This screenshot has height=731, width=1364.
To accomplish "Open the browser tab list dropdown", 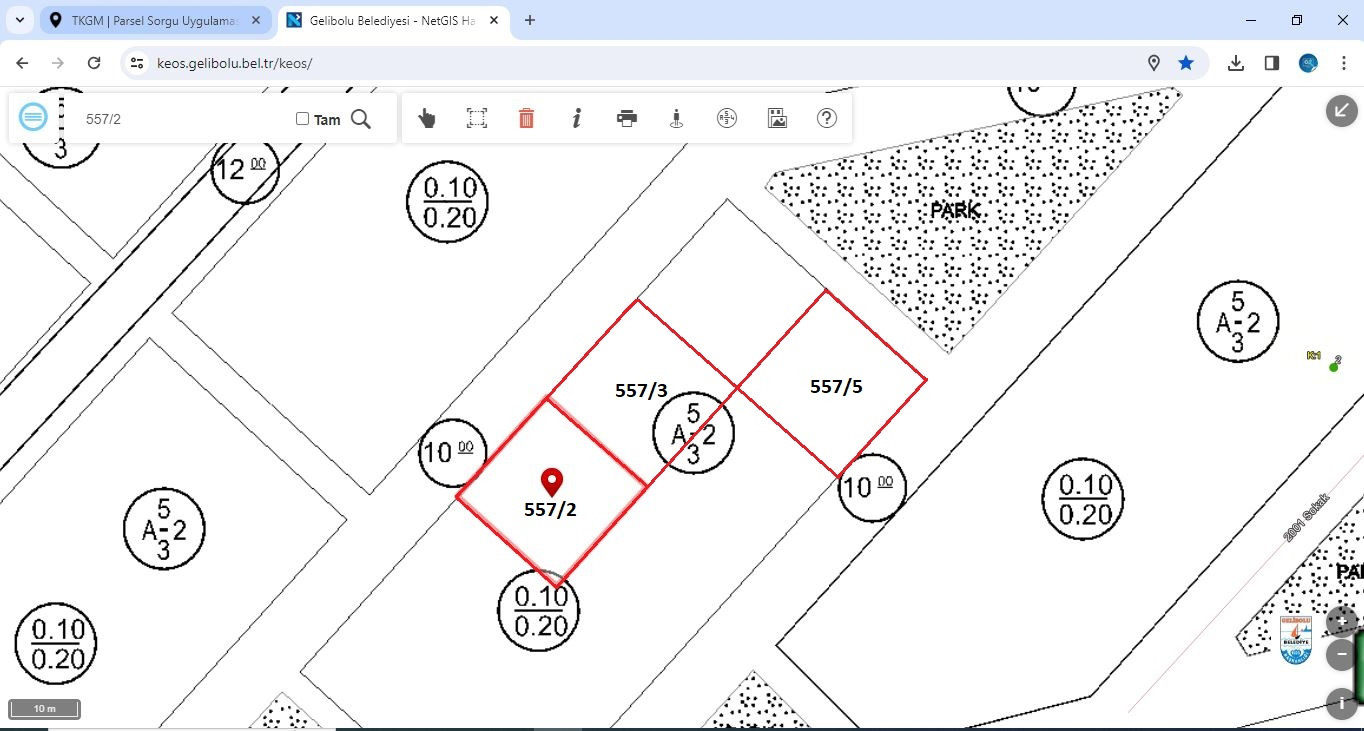I will coord(20,20).
